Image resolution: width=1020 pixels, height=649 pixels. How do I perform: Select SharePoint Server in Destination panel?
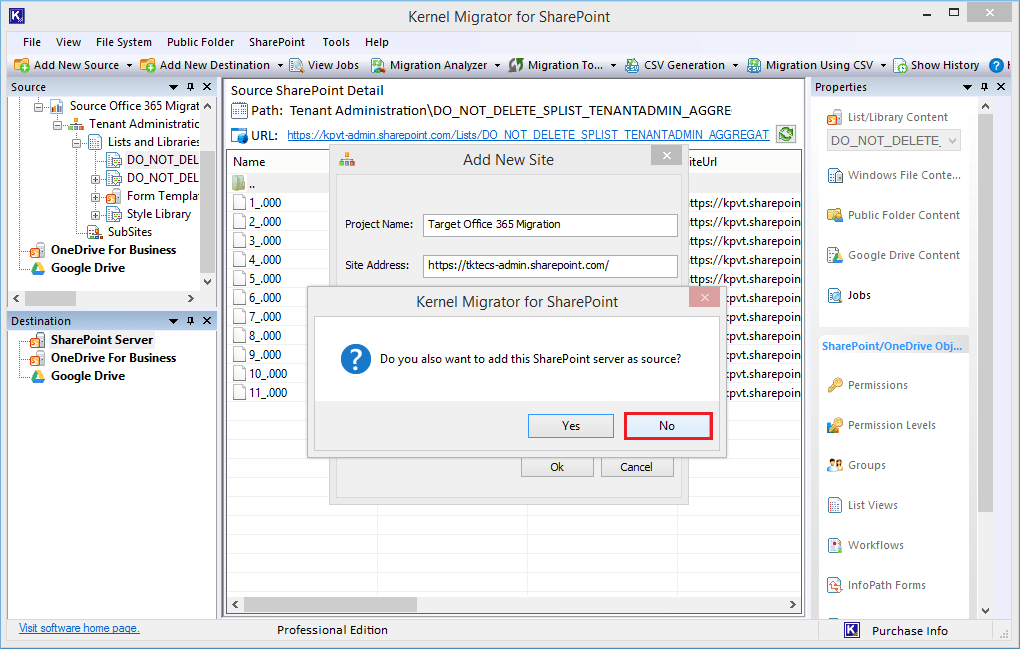coord(101,339)
